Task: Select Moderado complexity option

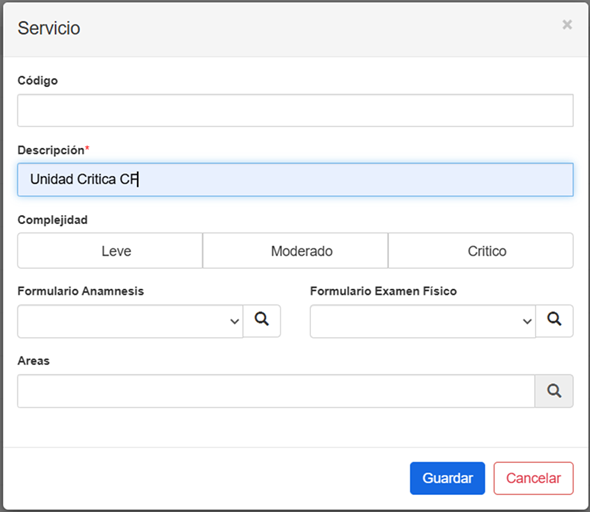Action: [295, 251]
